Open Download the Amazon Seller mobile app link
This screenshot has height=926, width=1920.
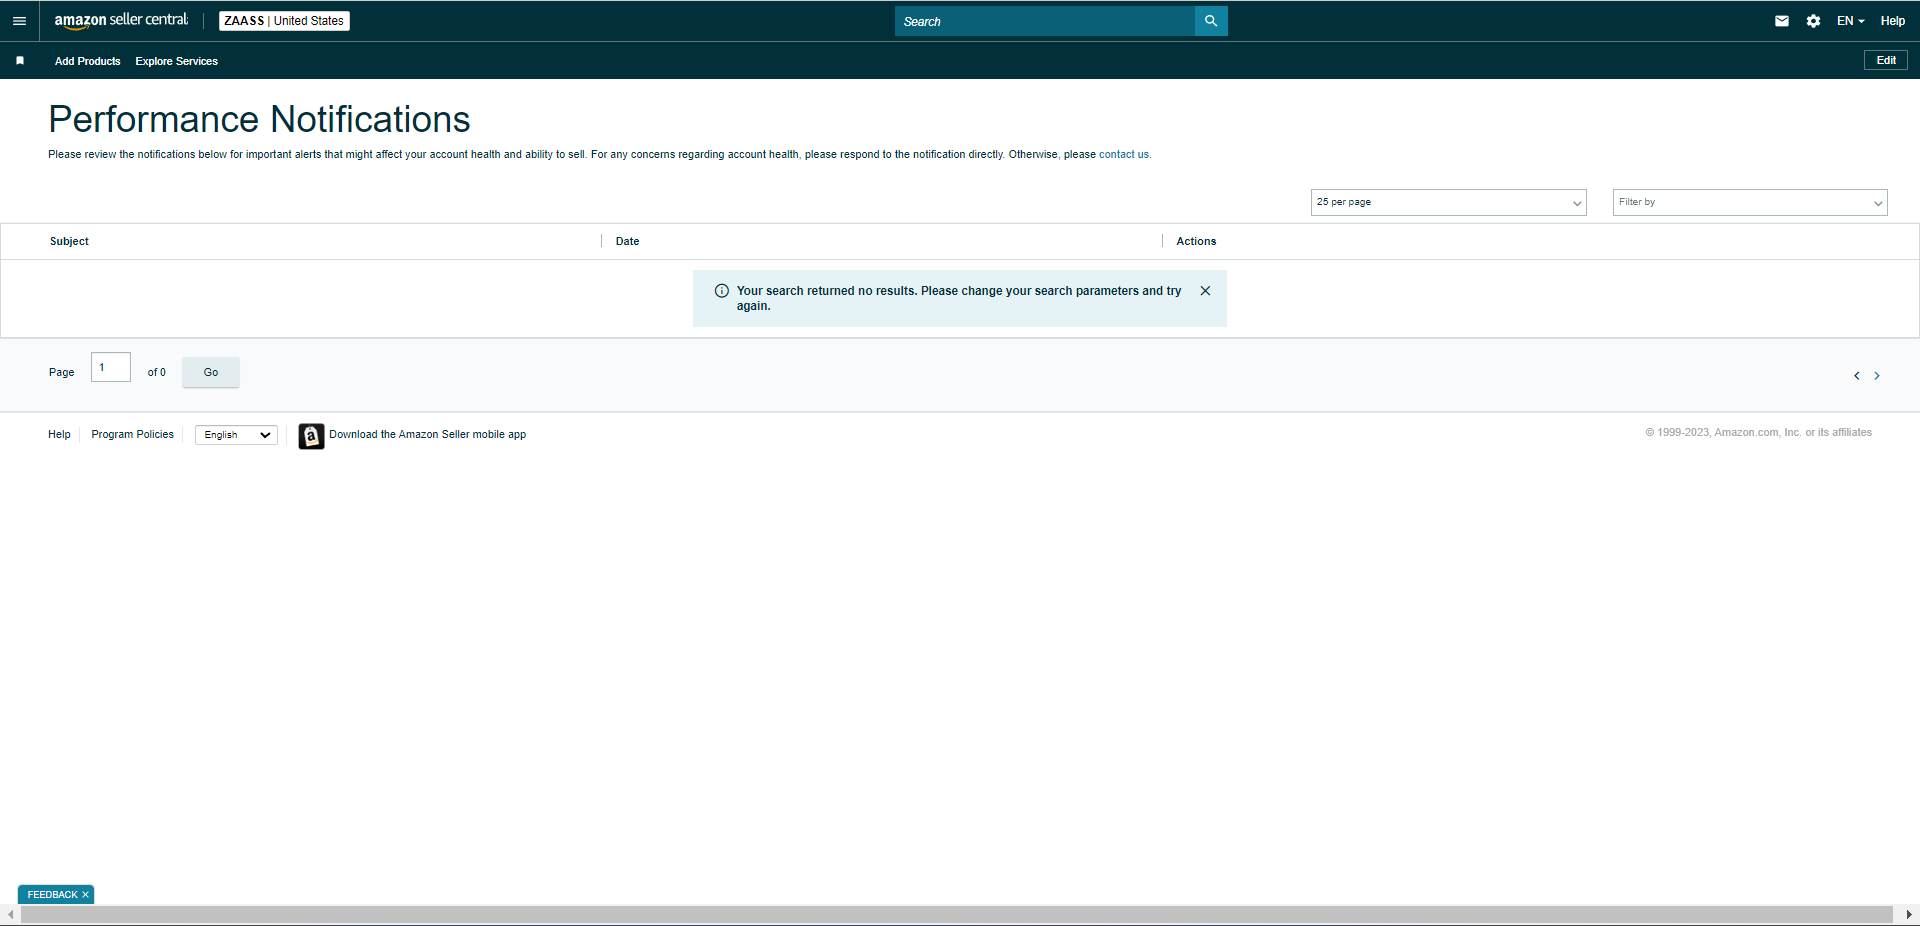427,435
